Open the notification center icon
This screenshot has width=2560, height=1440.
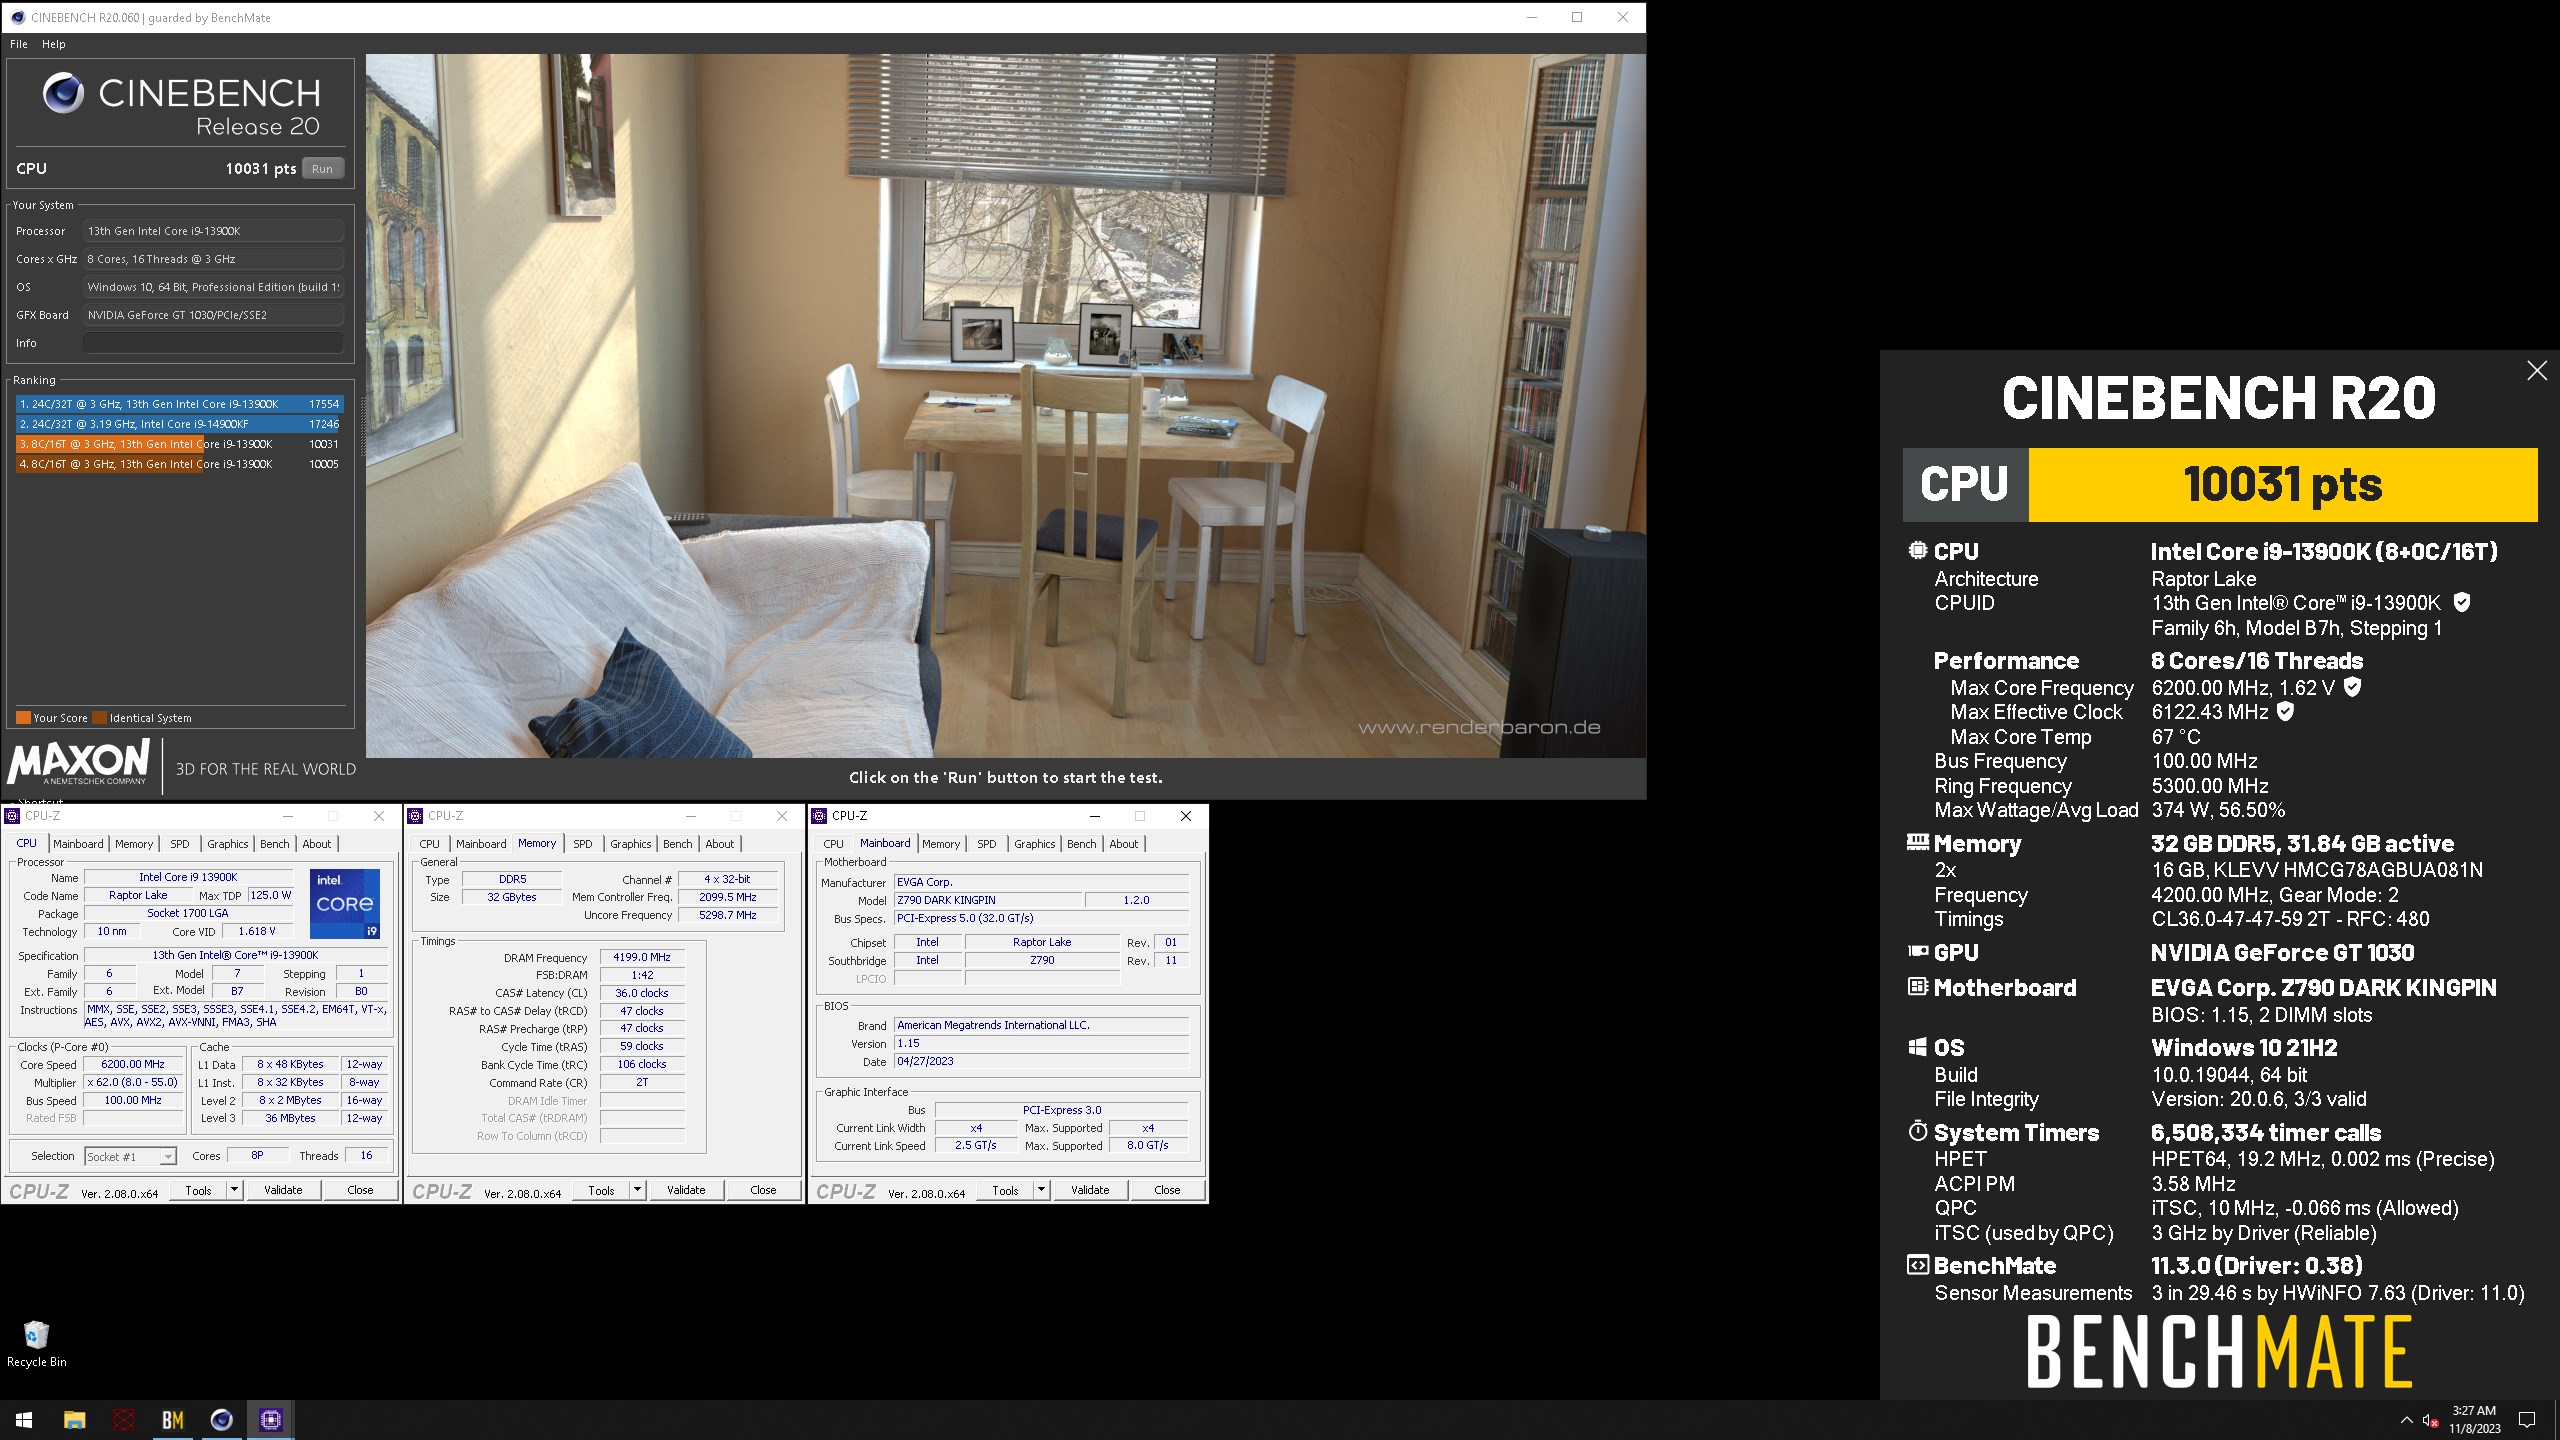[x=2527, y=1420]
